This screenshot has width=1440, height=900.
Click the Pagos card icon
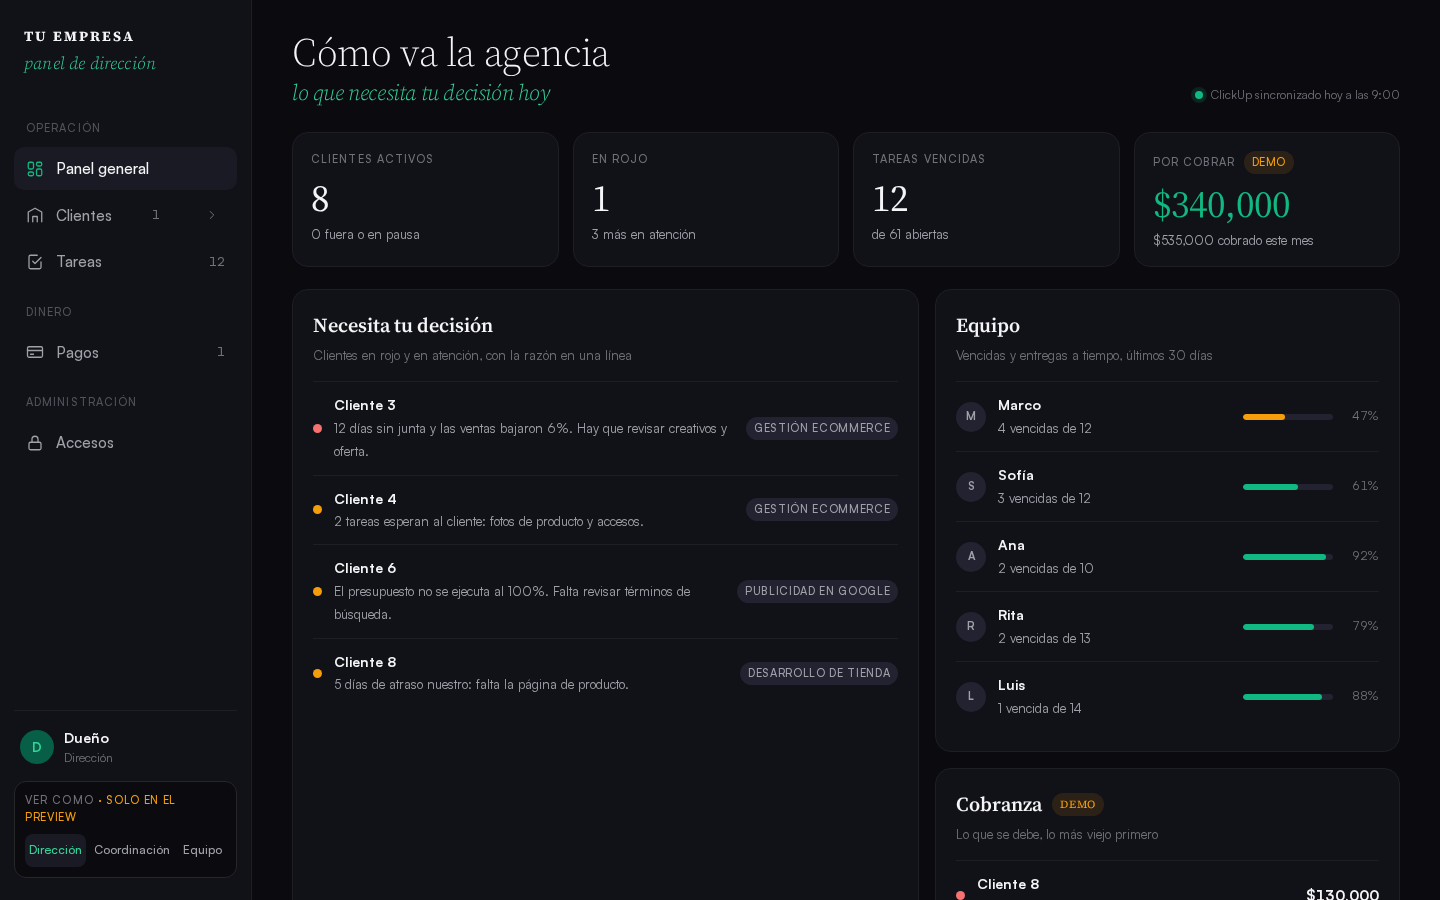[x=35, y=352]
